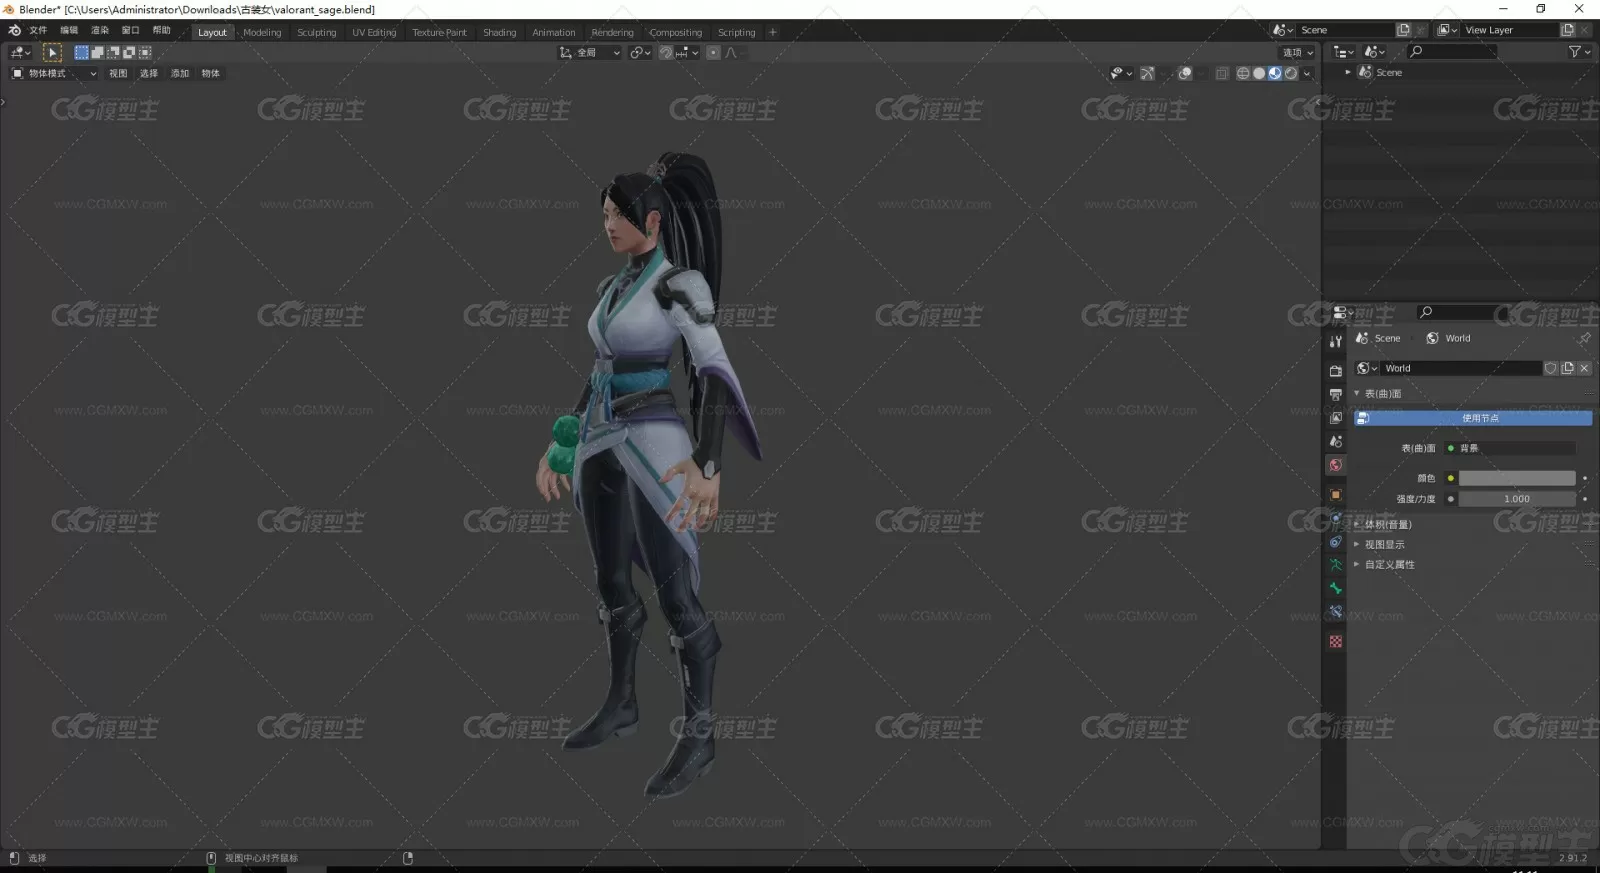Open the viewport 物体 (Object) menu
The height and width of the screenshot is (873, 1600).
(x=211, y=73)
